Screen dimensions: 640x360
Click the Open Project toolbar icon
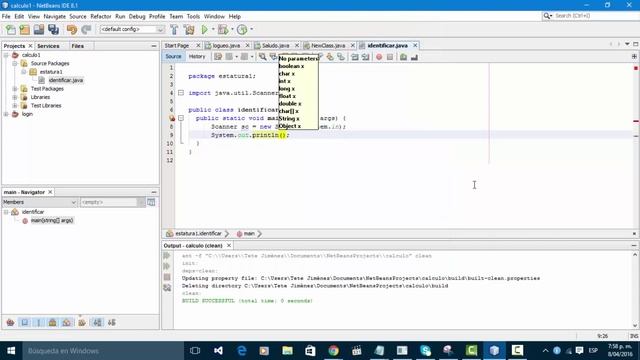[x=39, y=29]
